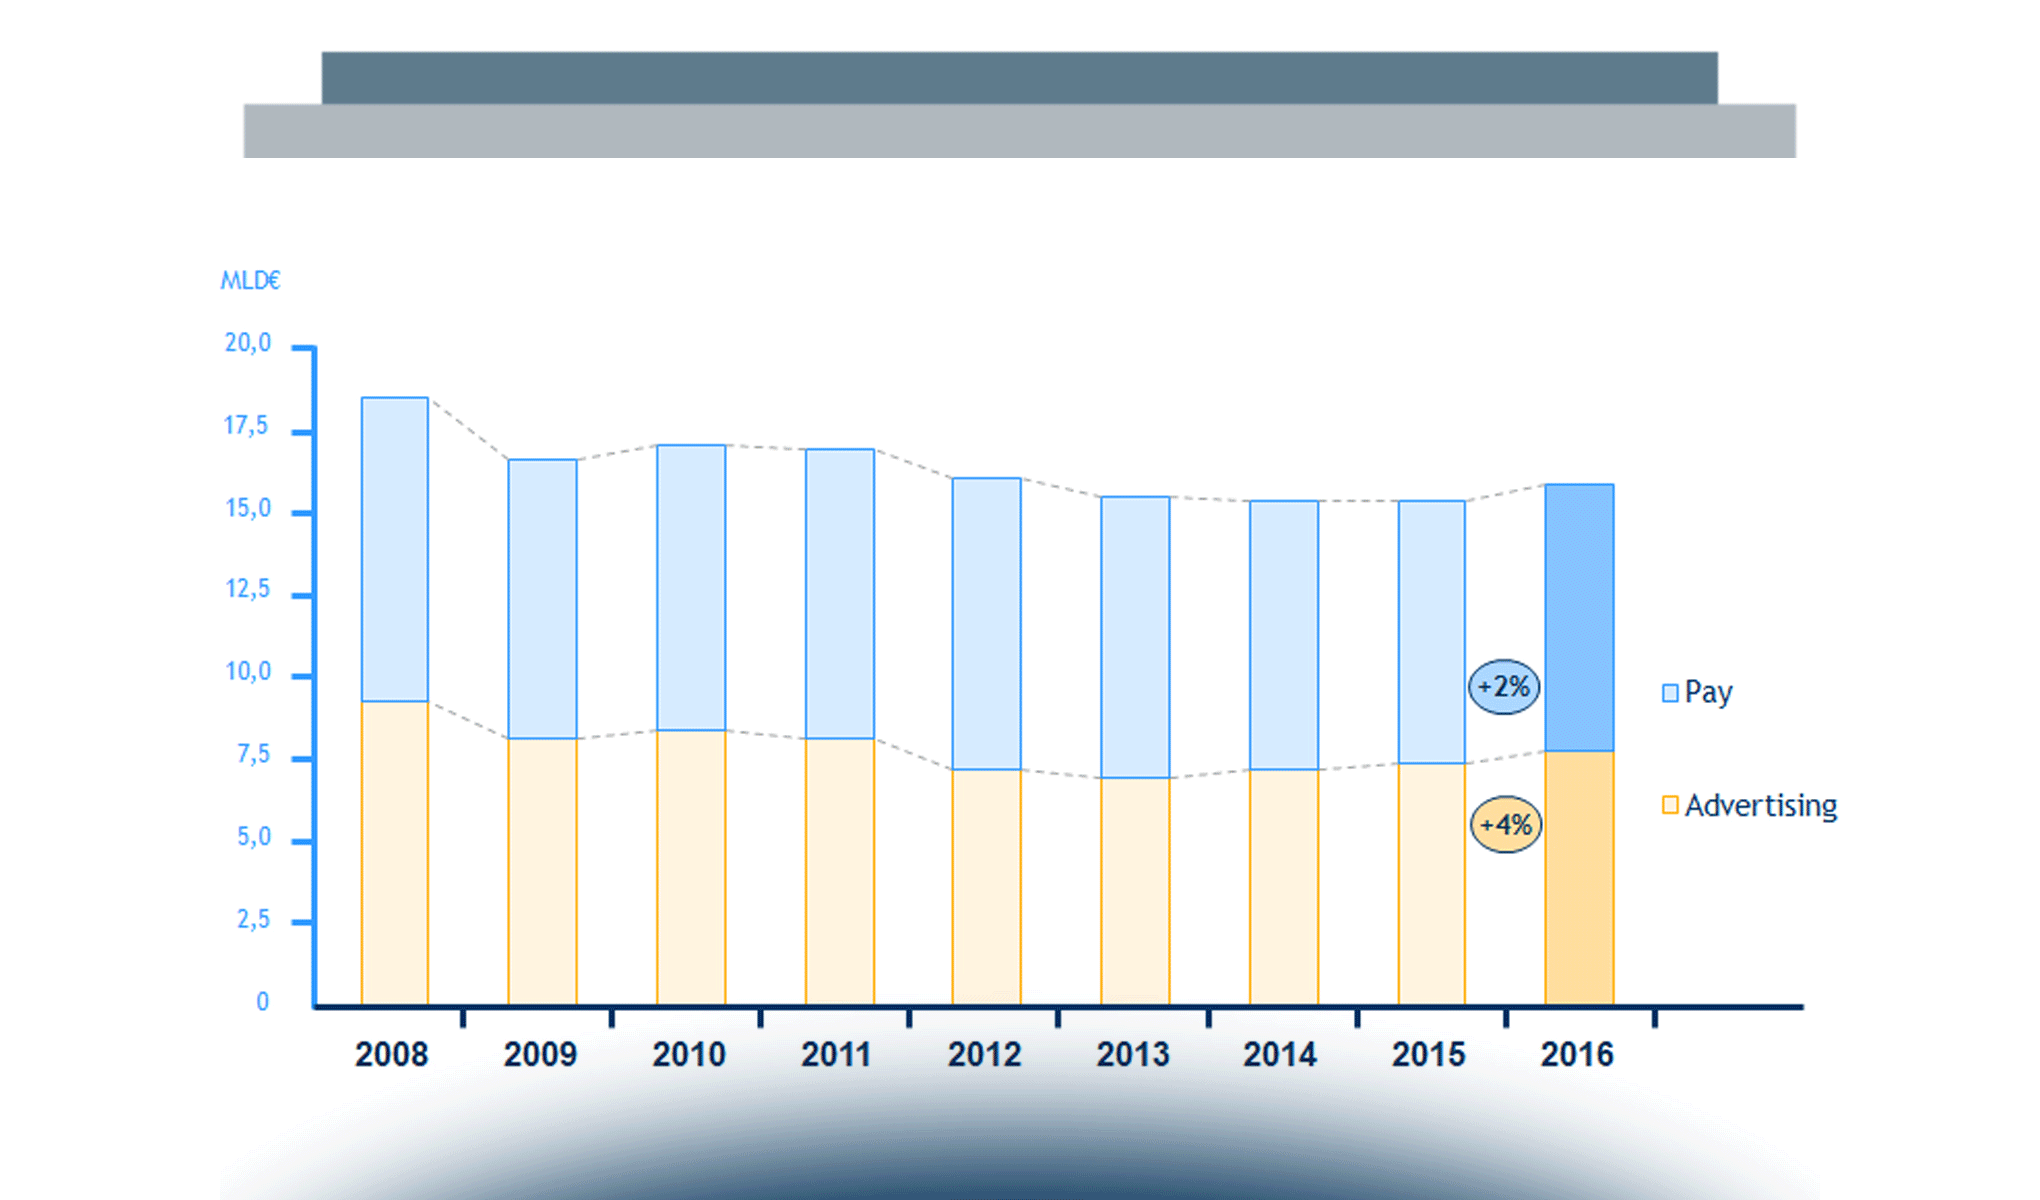Screen dimensions: 2040x1200
Task: Click the 10,0 y-axis value
Action: pyautogui.click(x=248, y=672)
